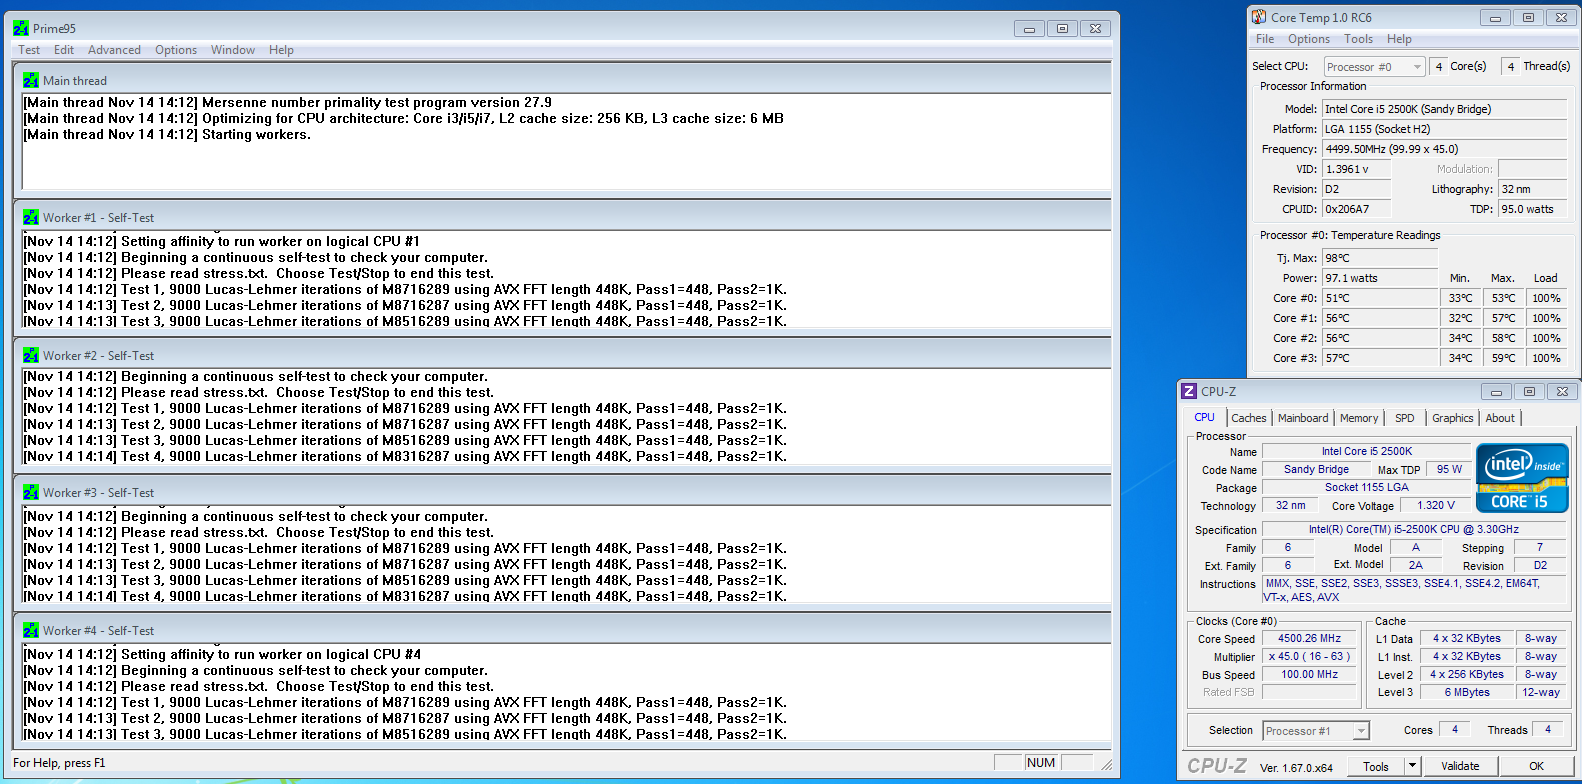
Task: Select the CPU tab in CPU-Z
Action: click(x=1204, y=417)
